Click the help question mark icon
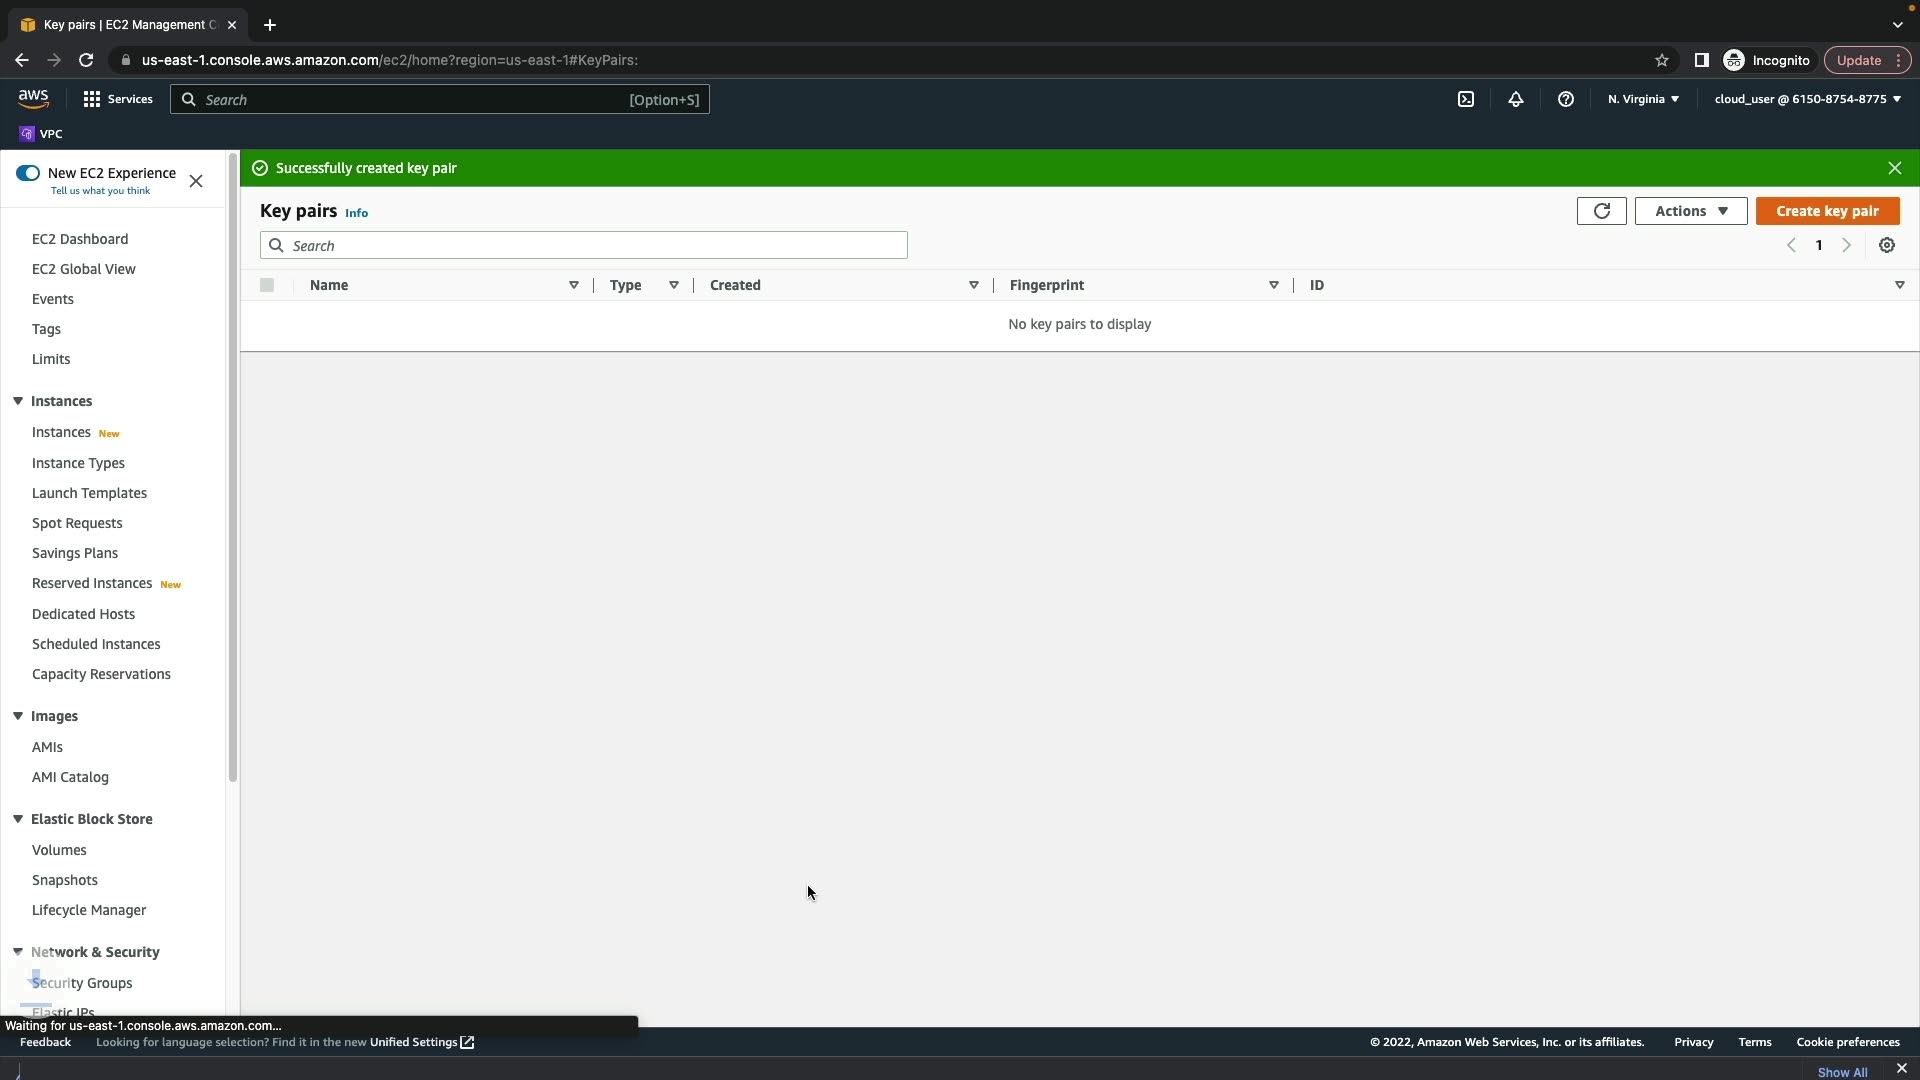 pos(1566,99)
